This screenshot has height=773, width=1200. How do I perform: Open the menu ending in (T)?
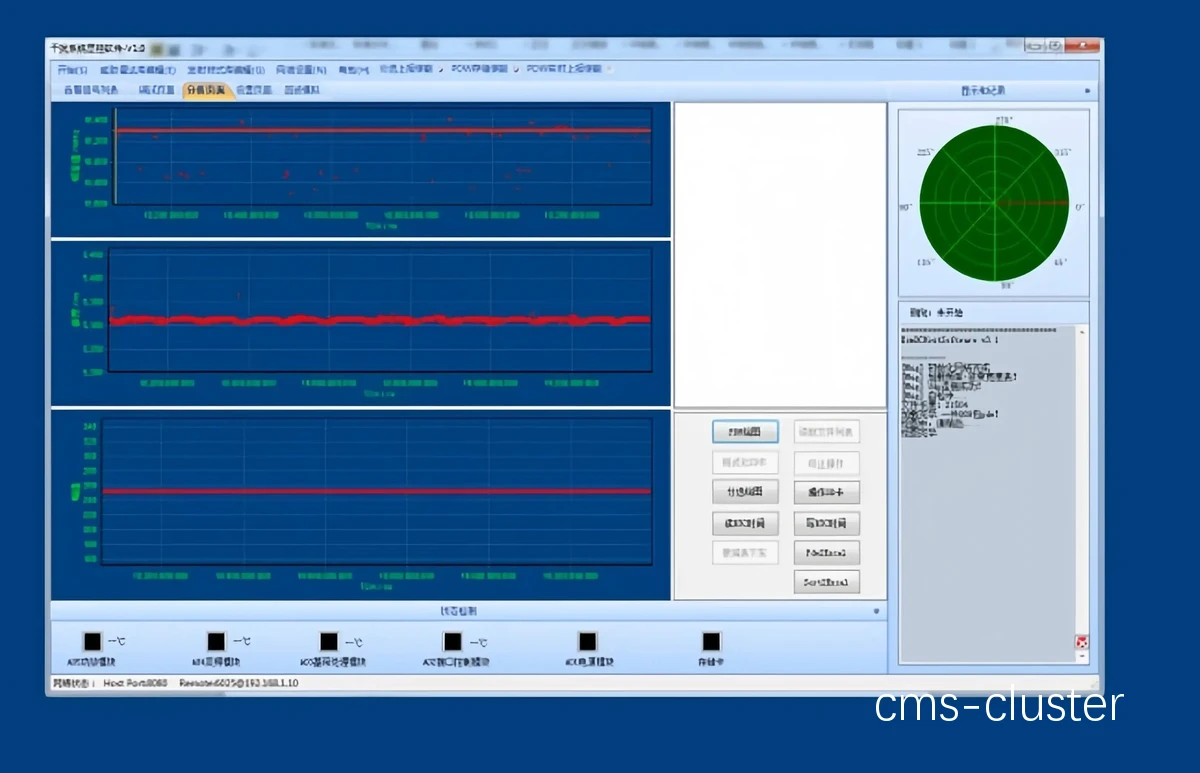[138, 70]
